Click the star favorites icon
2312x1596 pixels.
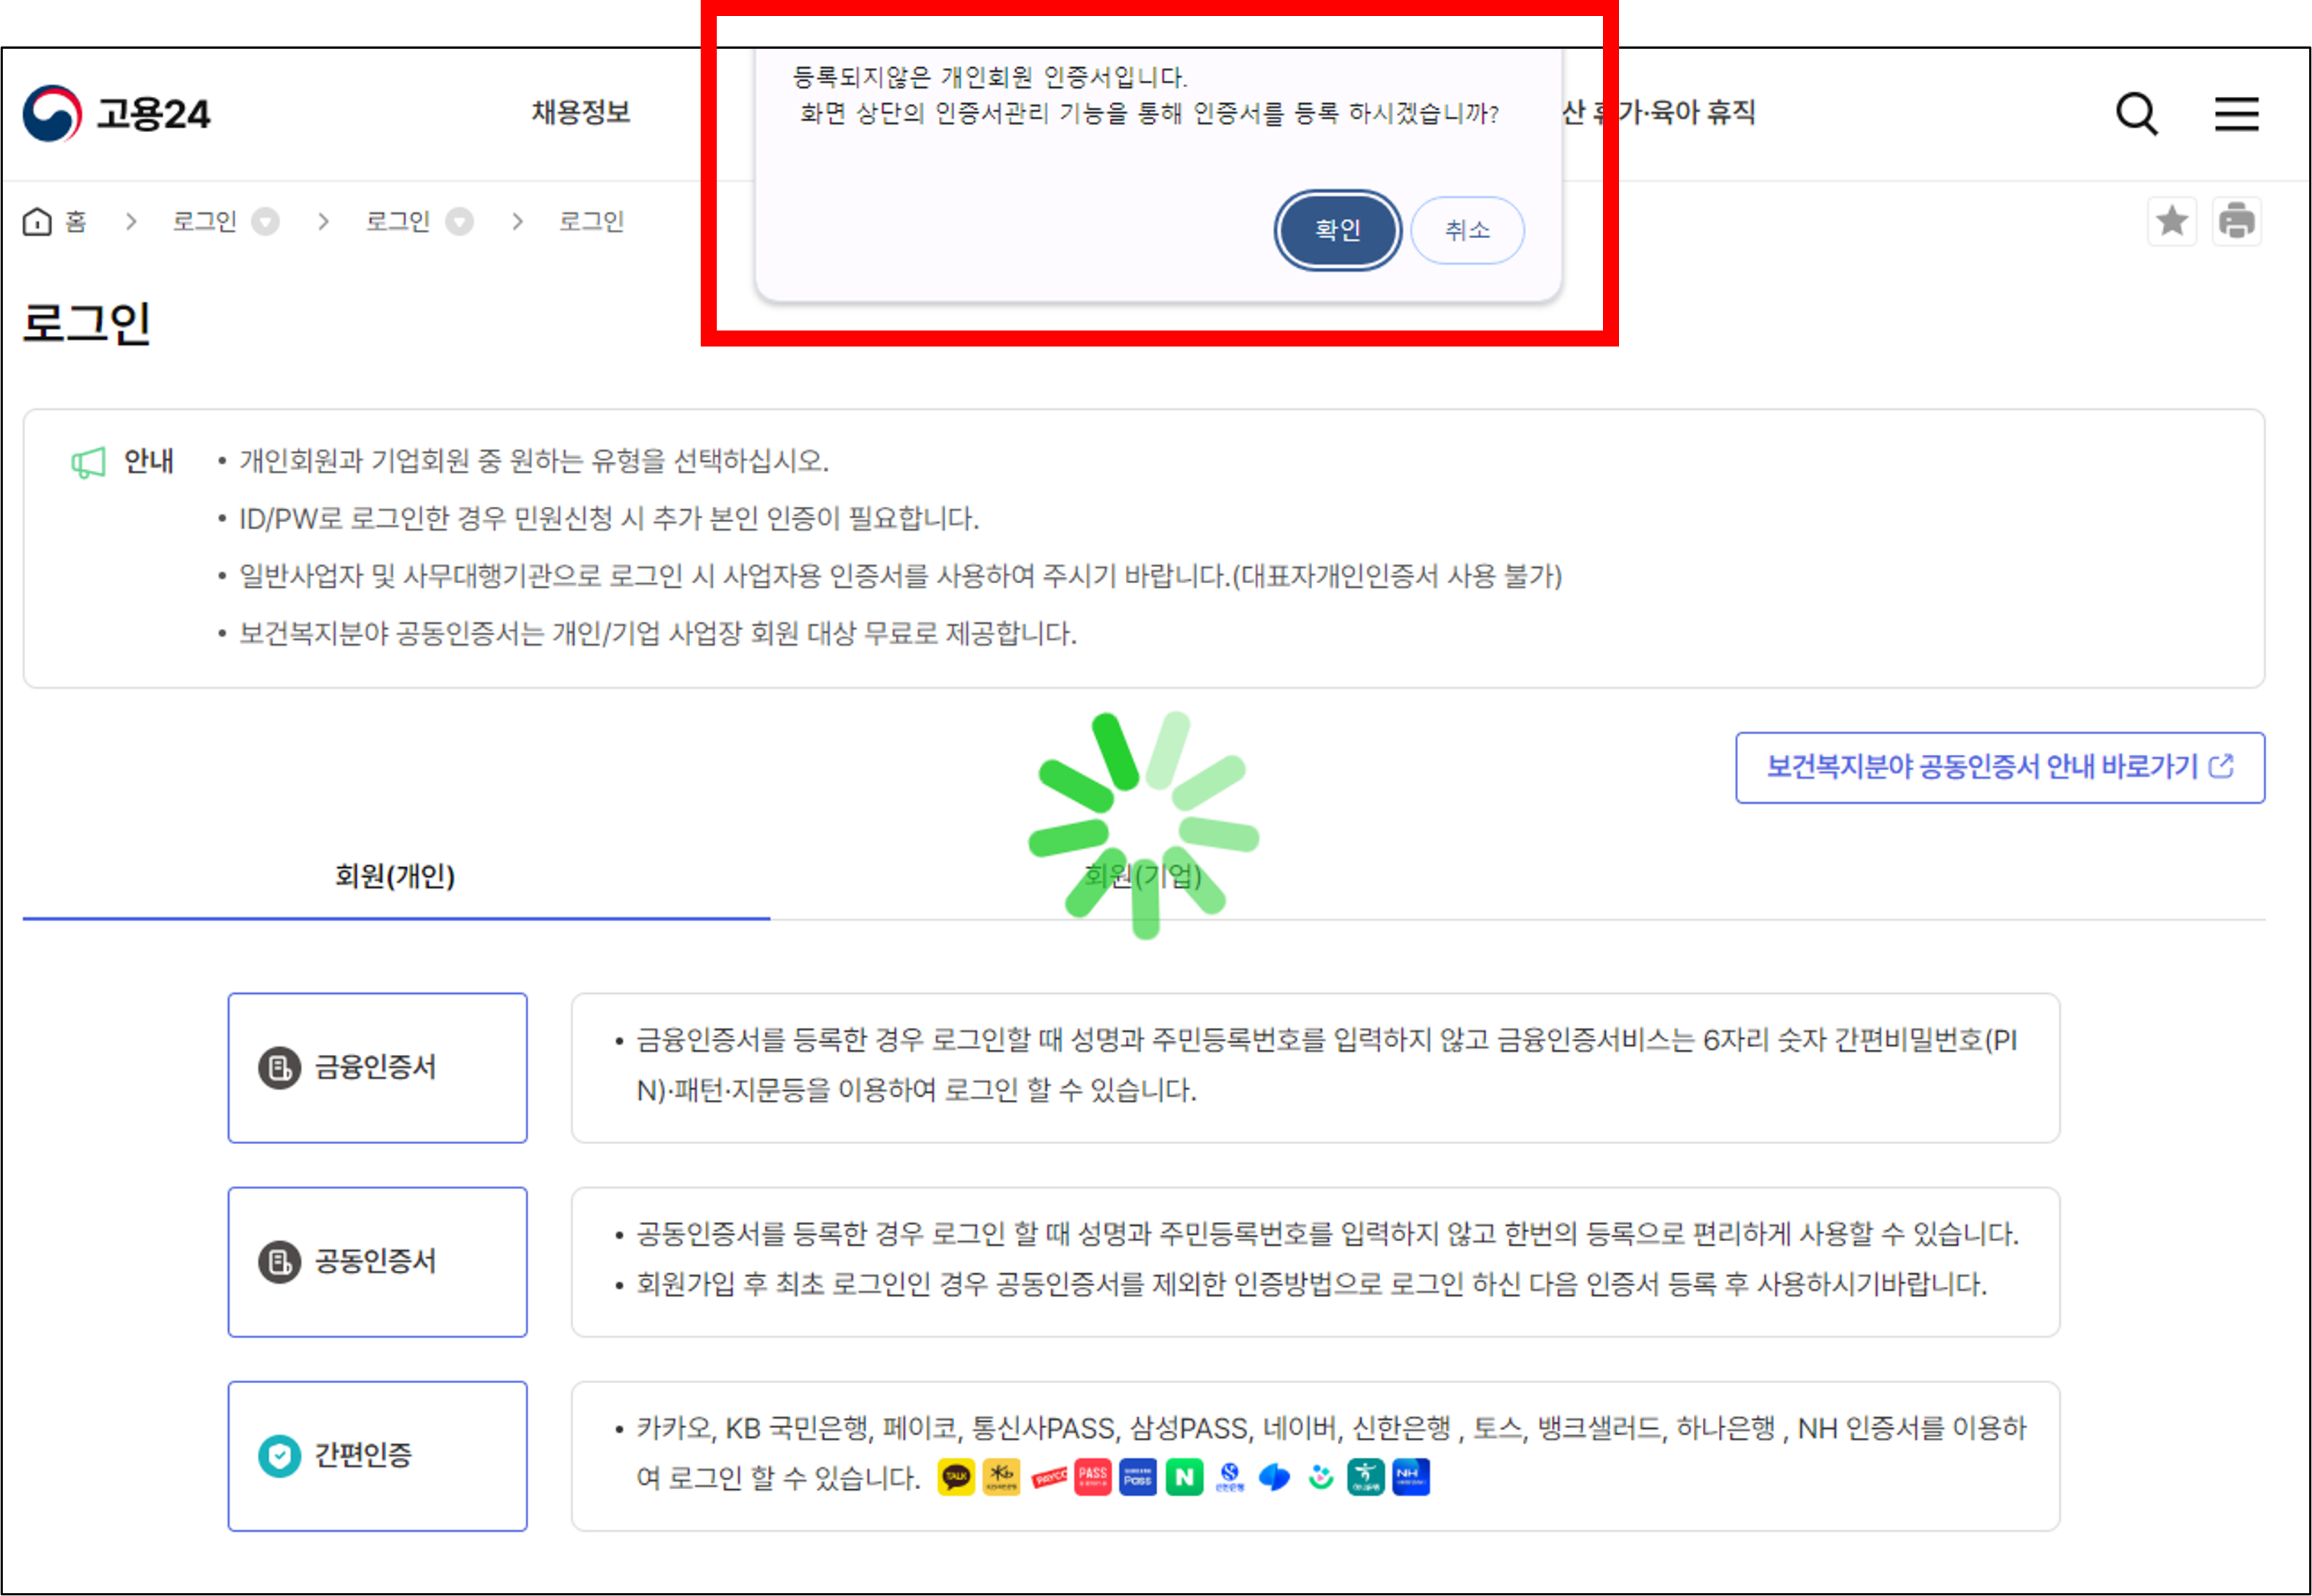click(x=2171, y=221)
